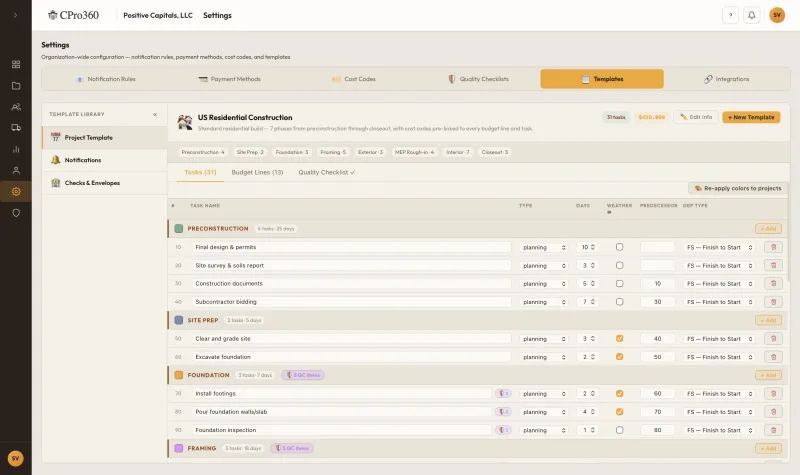Toggle weather checkbox for Site survey & soils report
This screenshot has width=800, height=475.
click(x=619, y=265)
